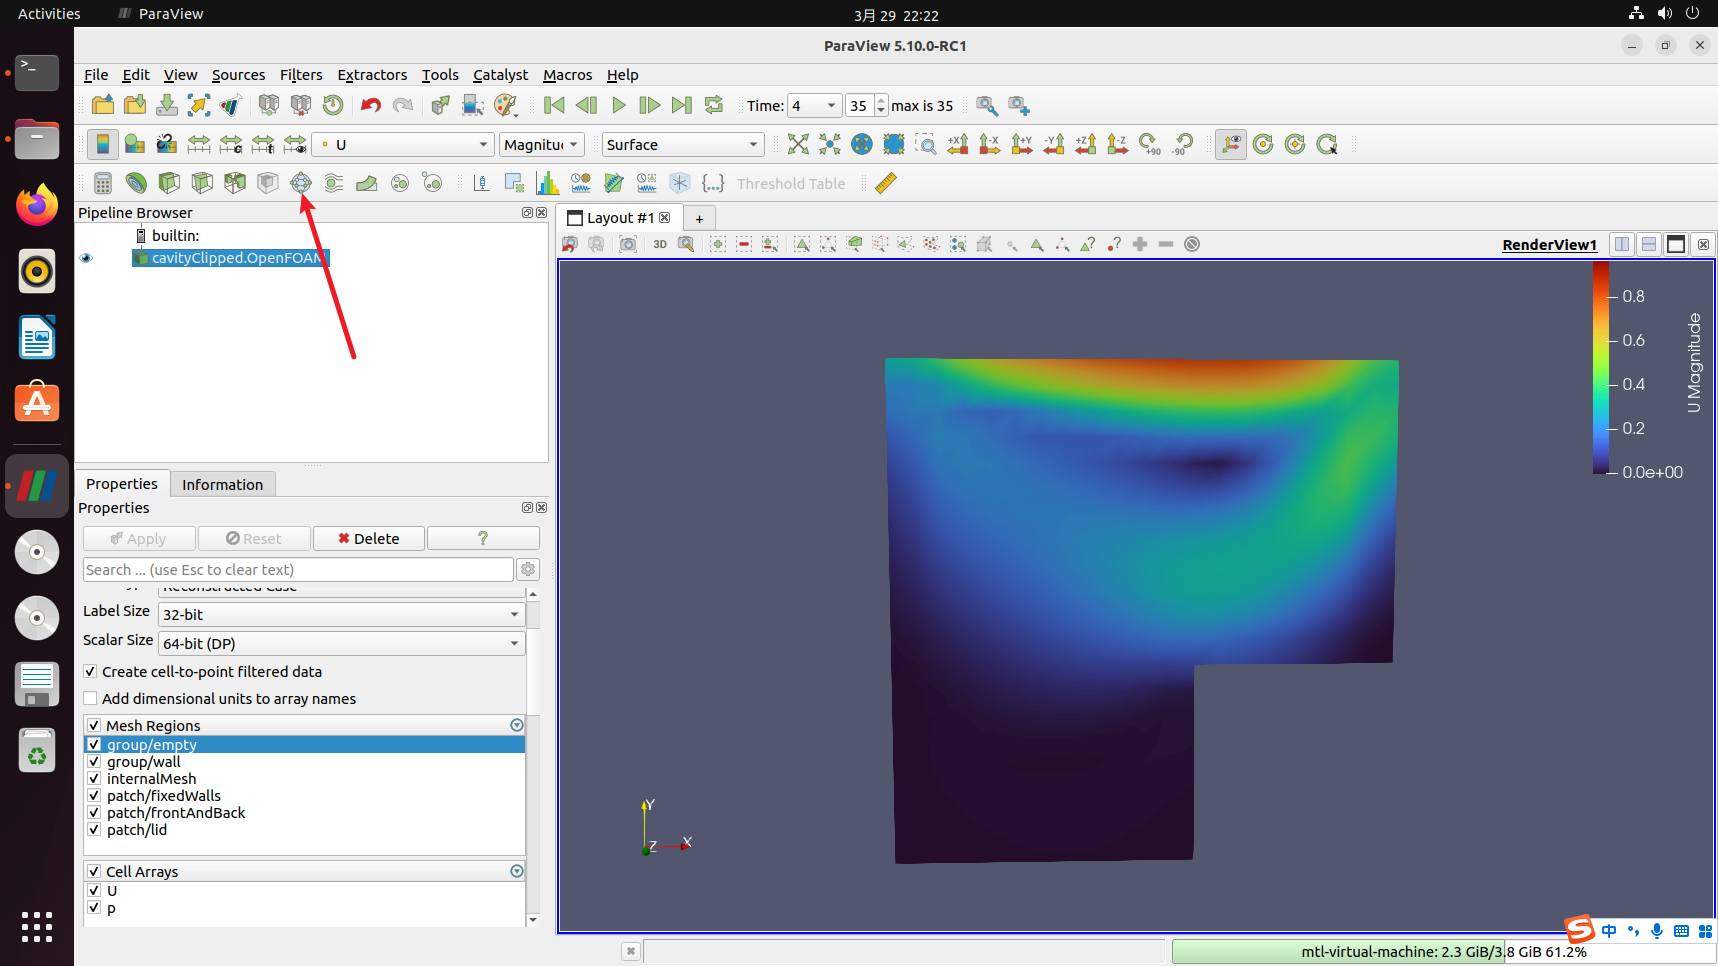Apply the Contour filter icon
This screenshot has width=1718, height=966.
[136, 183]
